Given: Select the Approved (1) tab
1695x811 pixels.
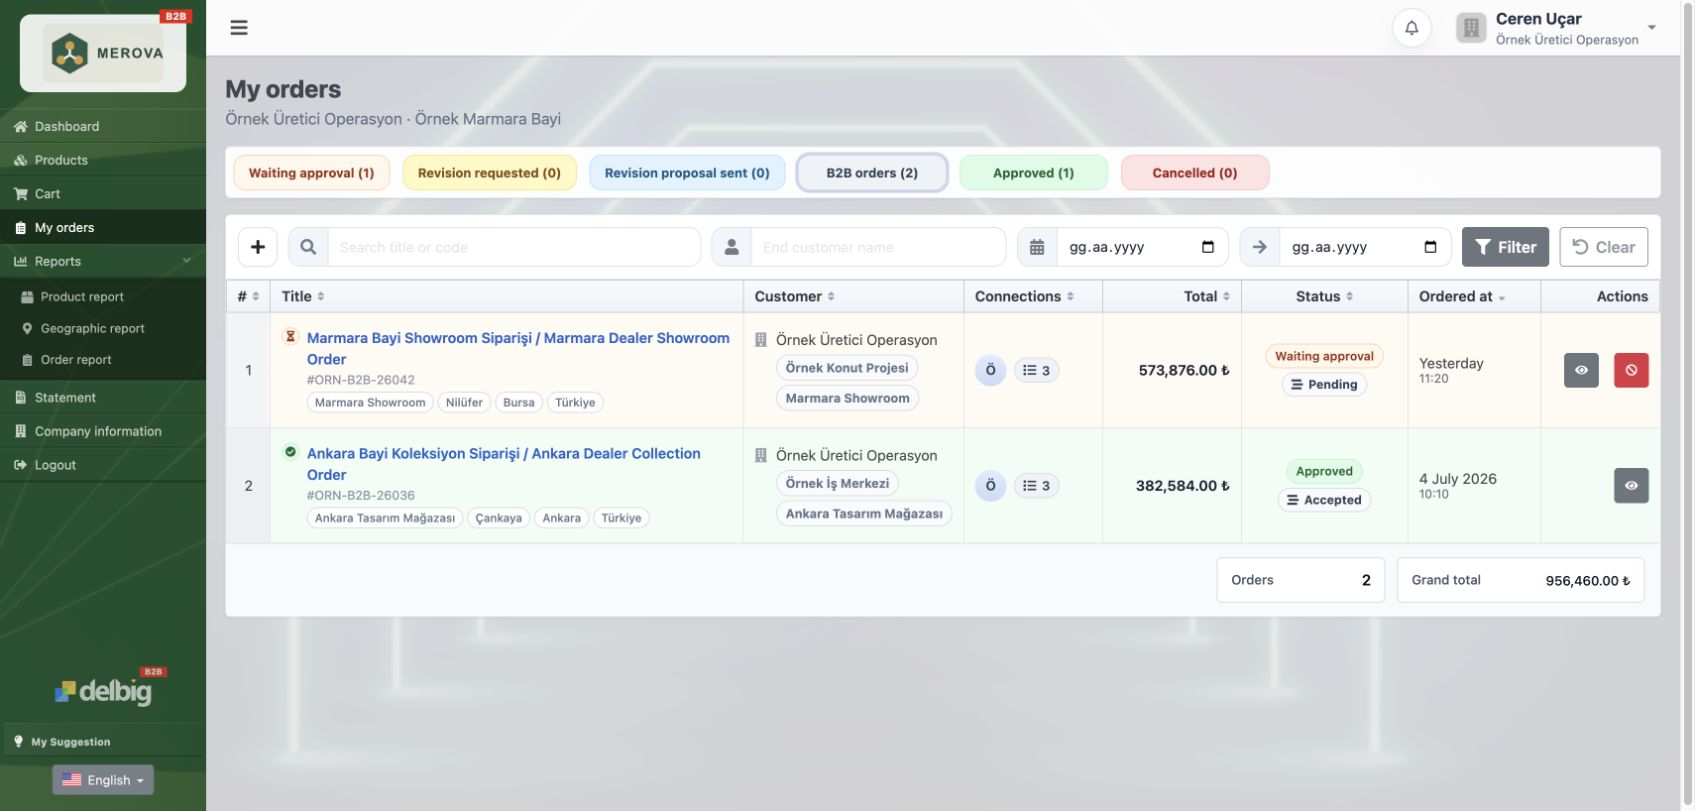Looking at the screenshot, I should coord(1033,173).
